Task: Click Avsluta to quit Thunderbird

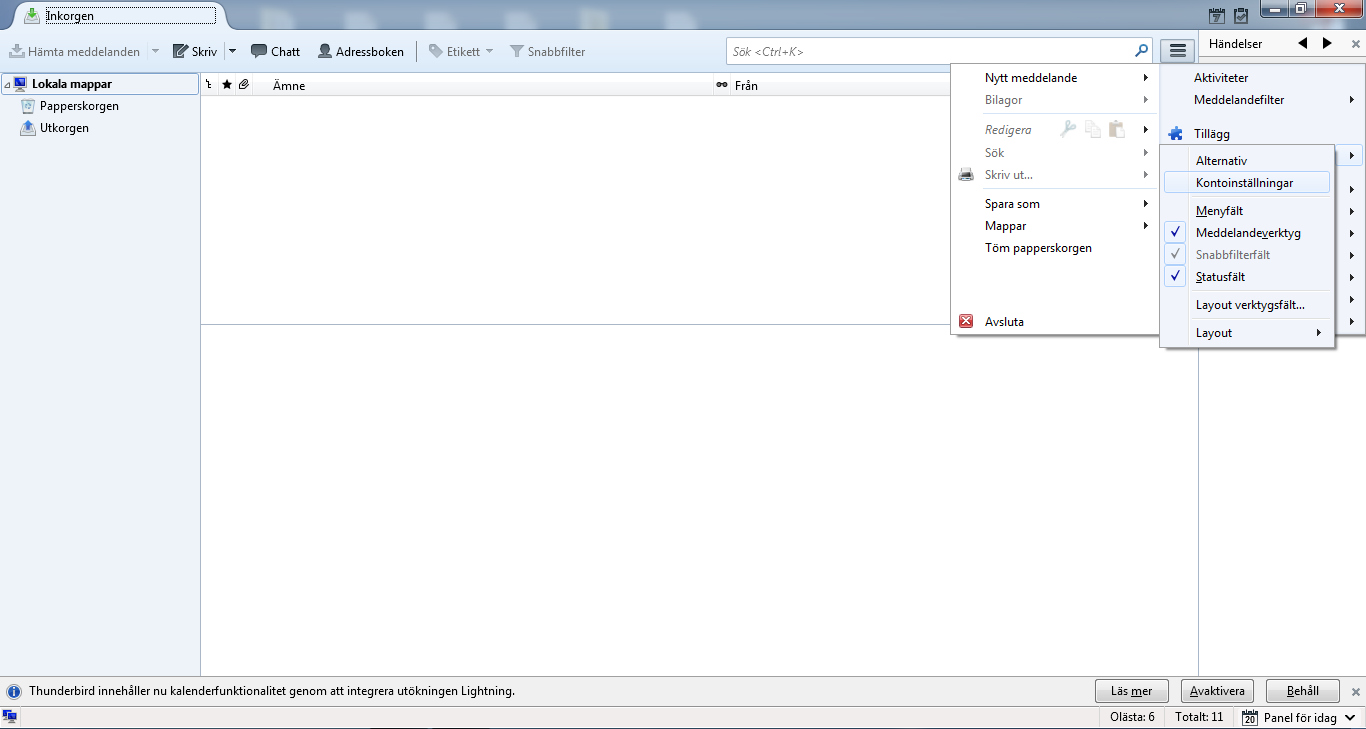Action: (x=1055, y=322)
